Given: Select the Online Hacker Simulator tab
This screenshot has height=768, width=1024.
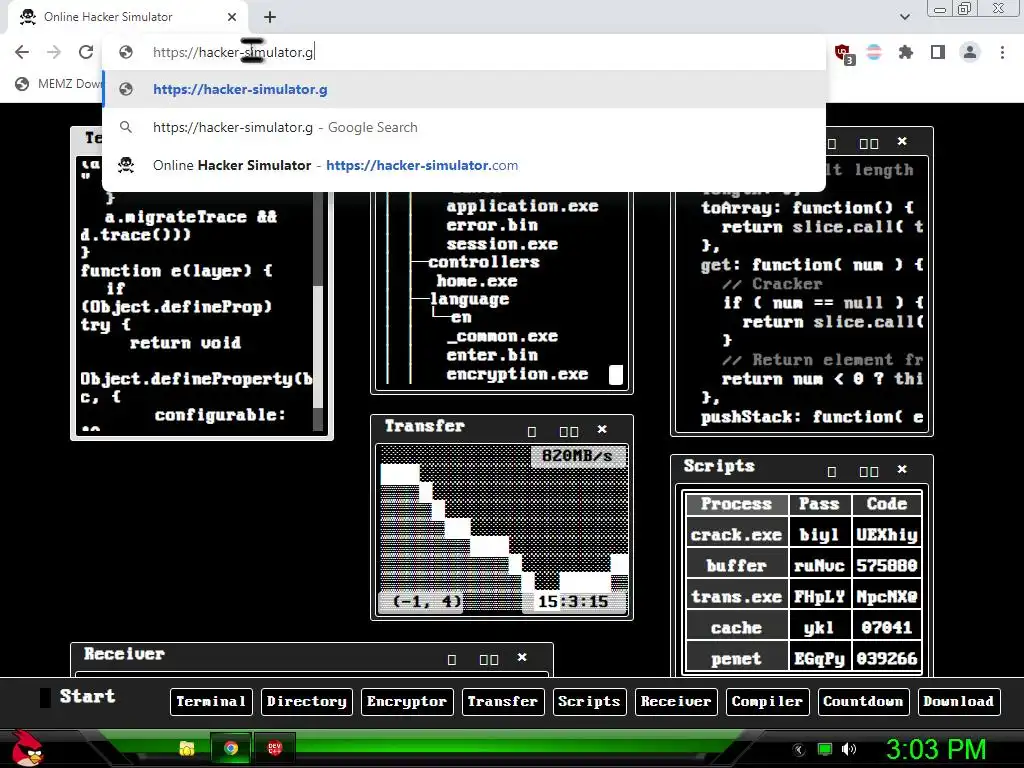Looking at the screenshot, I should pyautogui.click(x=127, y=17).
